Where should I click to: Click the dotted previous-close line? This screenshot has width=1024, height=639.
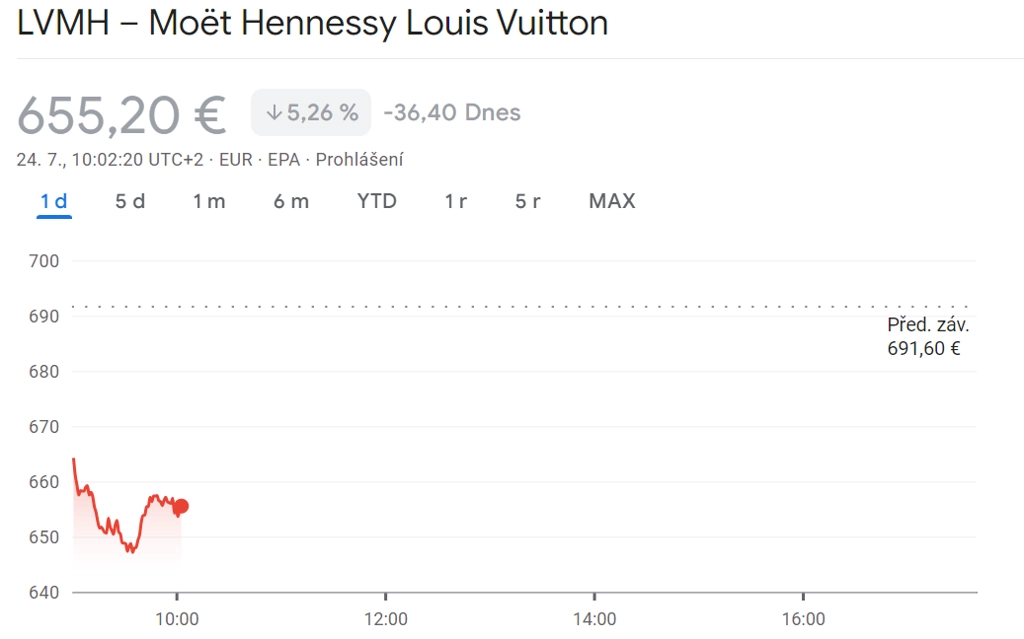point(520,306)
